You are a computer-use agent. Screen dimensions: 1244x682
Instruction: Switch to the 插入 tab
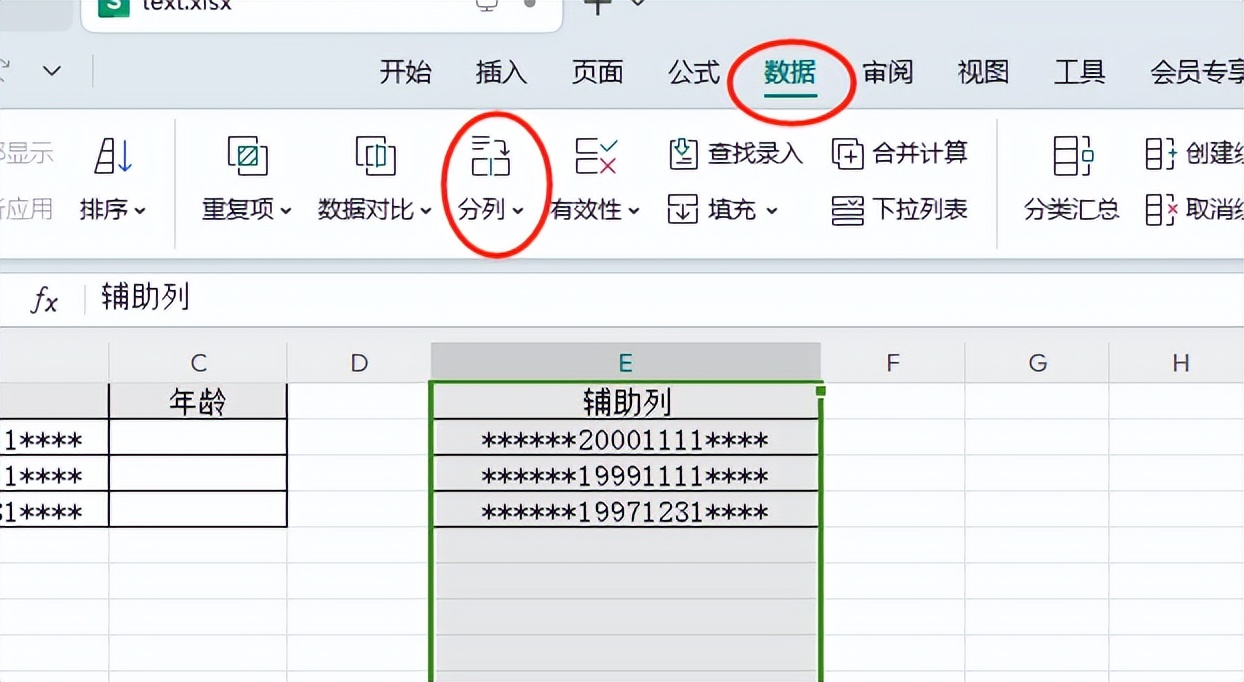501,72
